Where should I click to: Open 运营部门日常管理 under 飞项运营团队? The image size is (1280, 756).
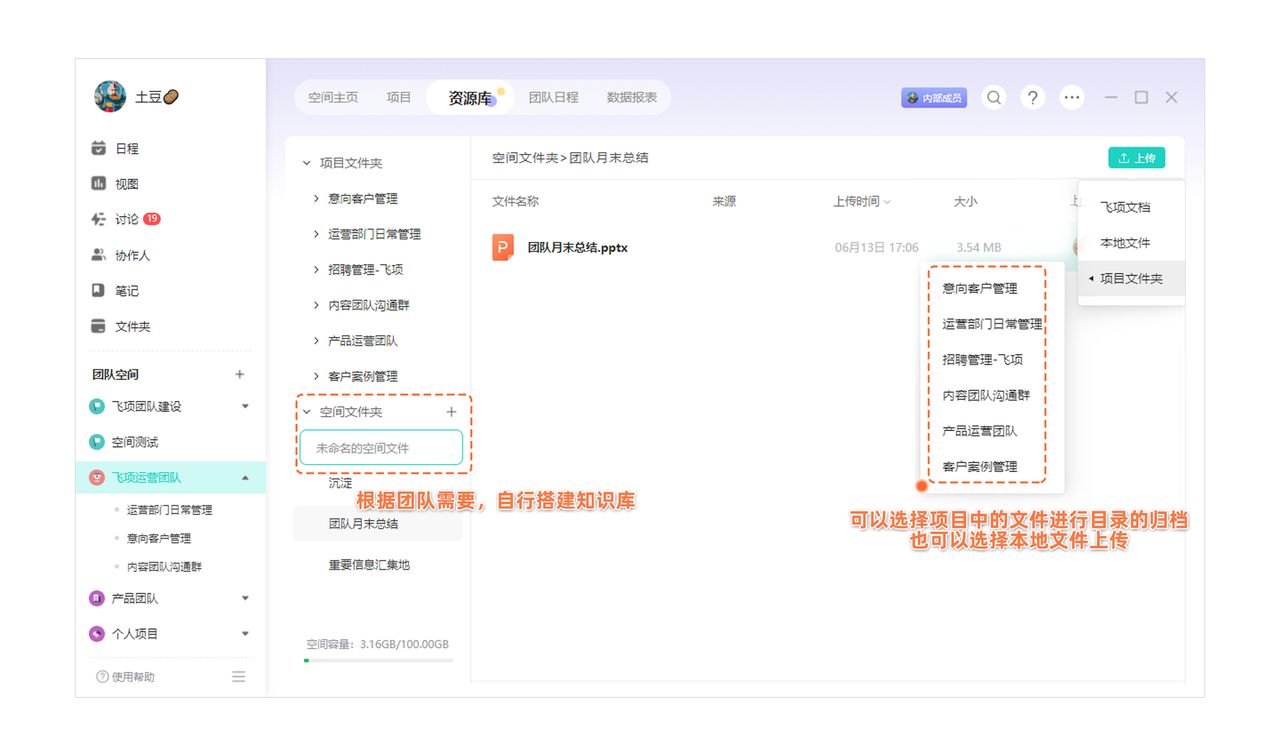(x=169, y=510)
